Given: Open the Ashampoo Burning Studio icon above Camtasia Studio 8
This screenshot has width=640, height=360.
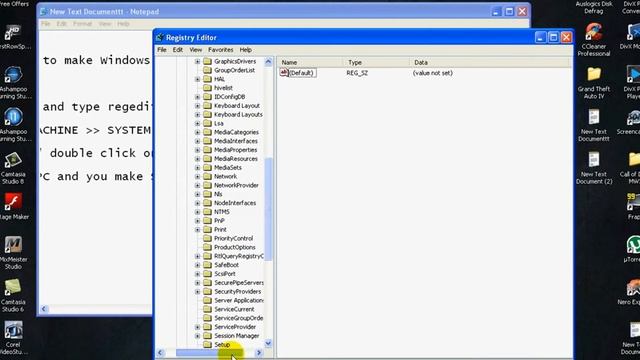Looking at the screenshot, I should [x=13, y=117].
